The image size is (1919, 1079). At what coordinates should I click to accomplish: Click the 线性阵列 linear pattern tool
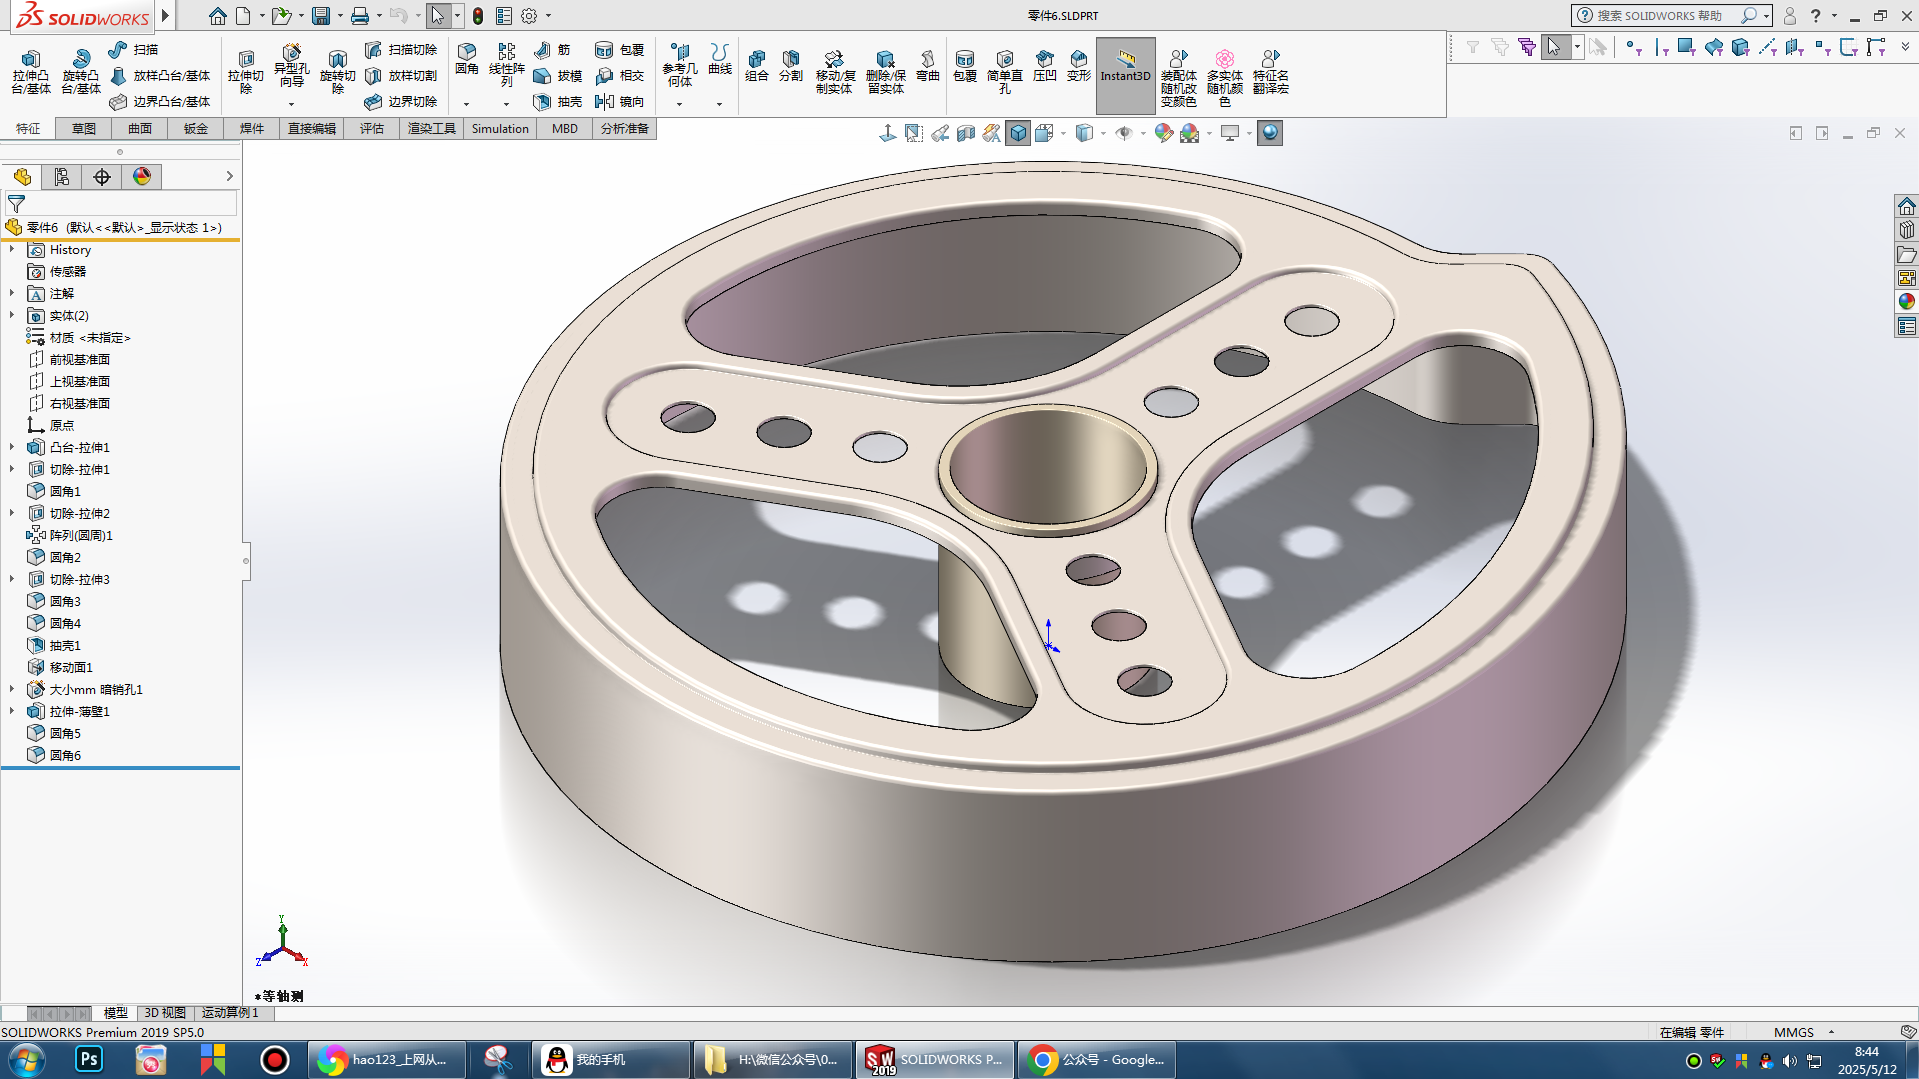[506, 66]
